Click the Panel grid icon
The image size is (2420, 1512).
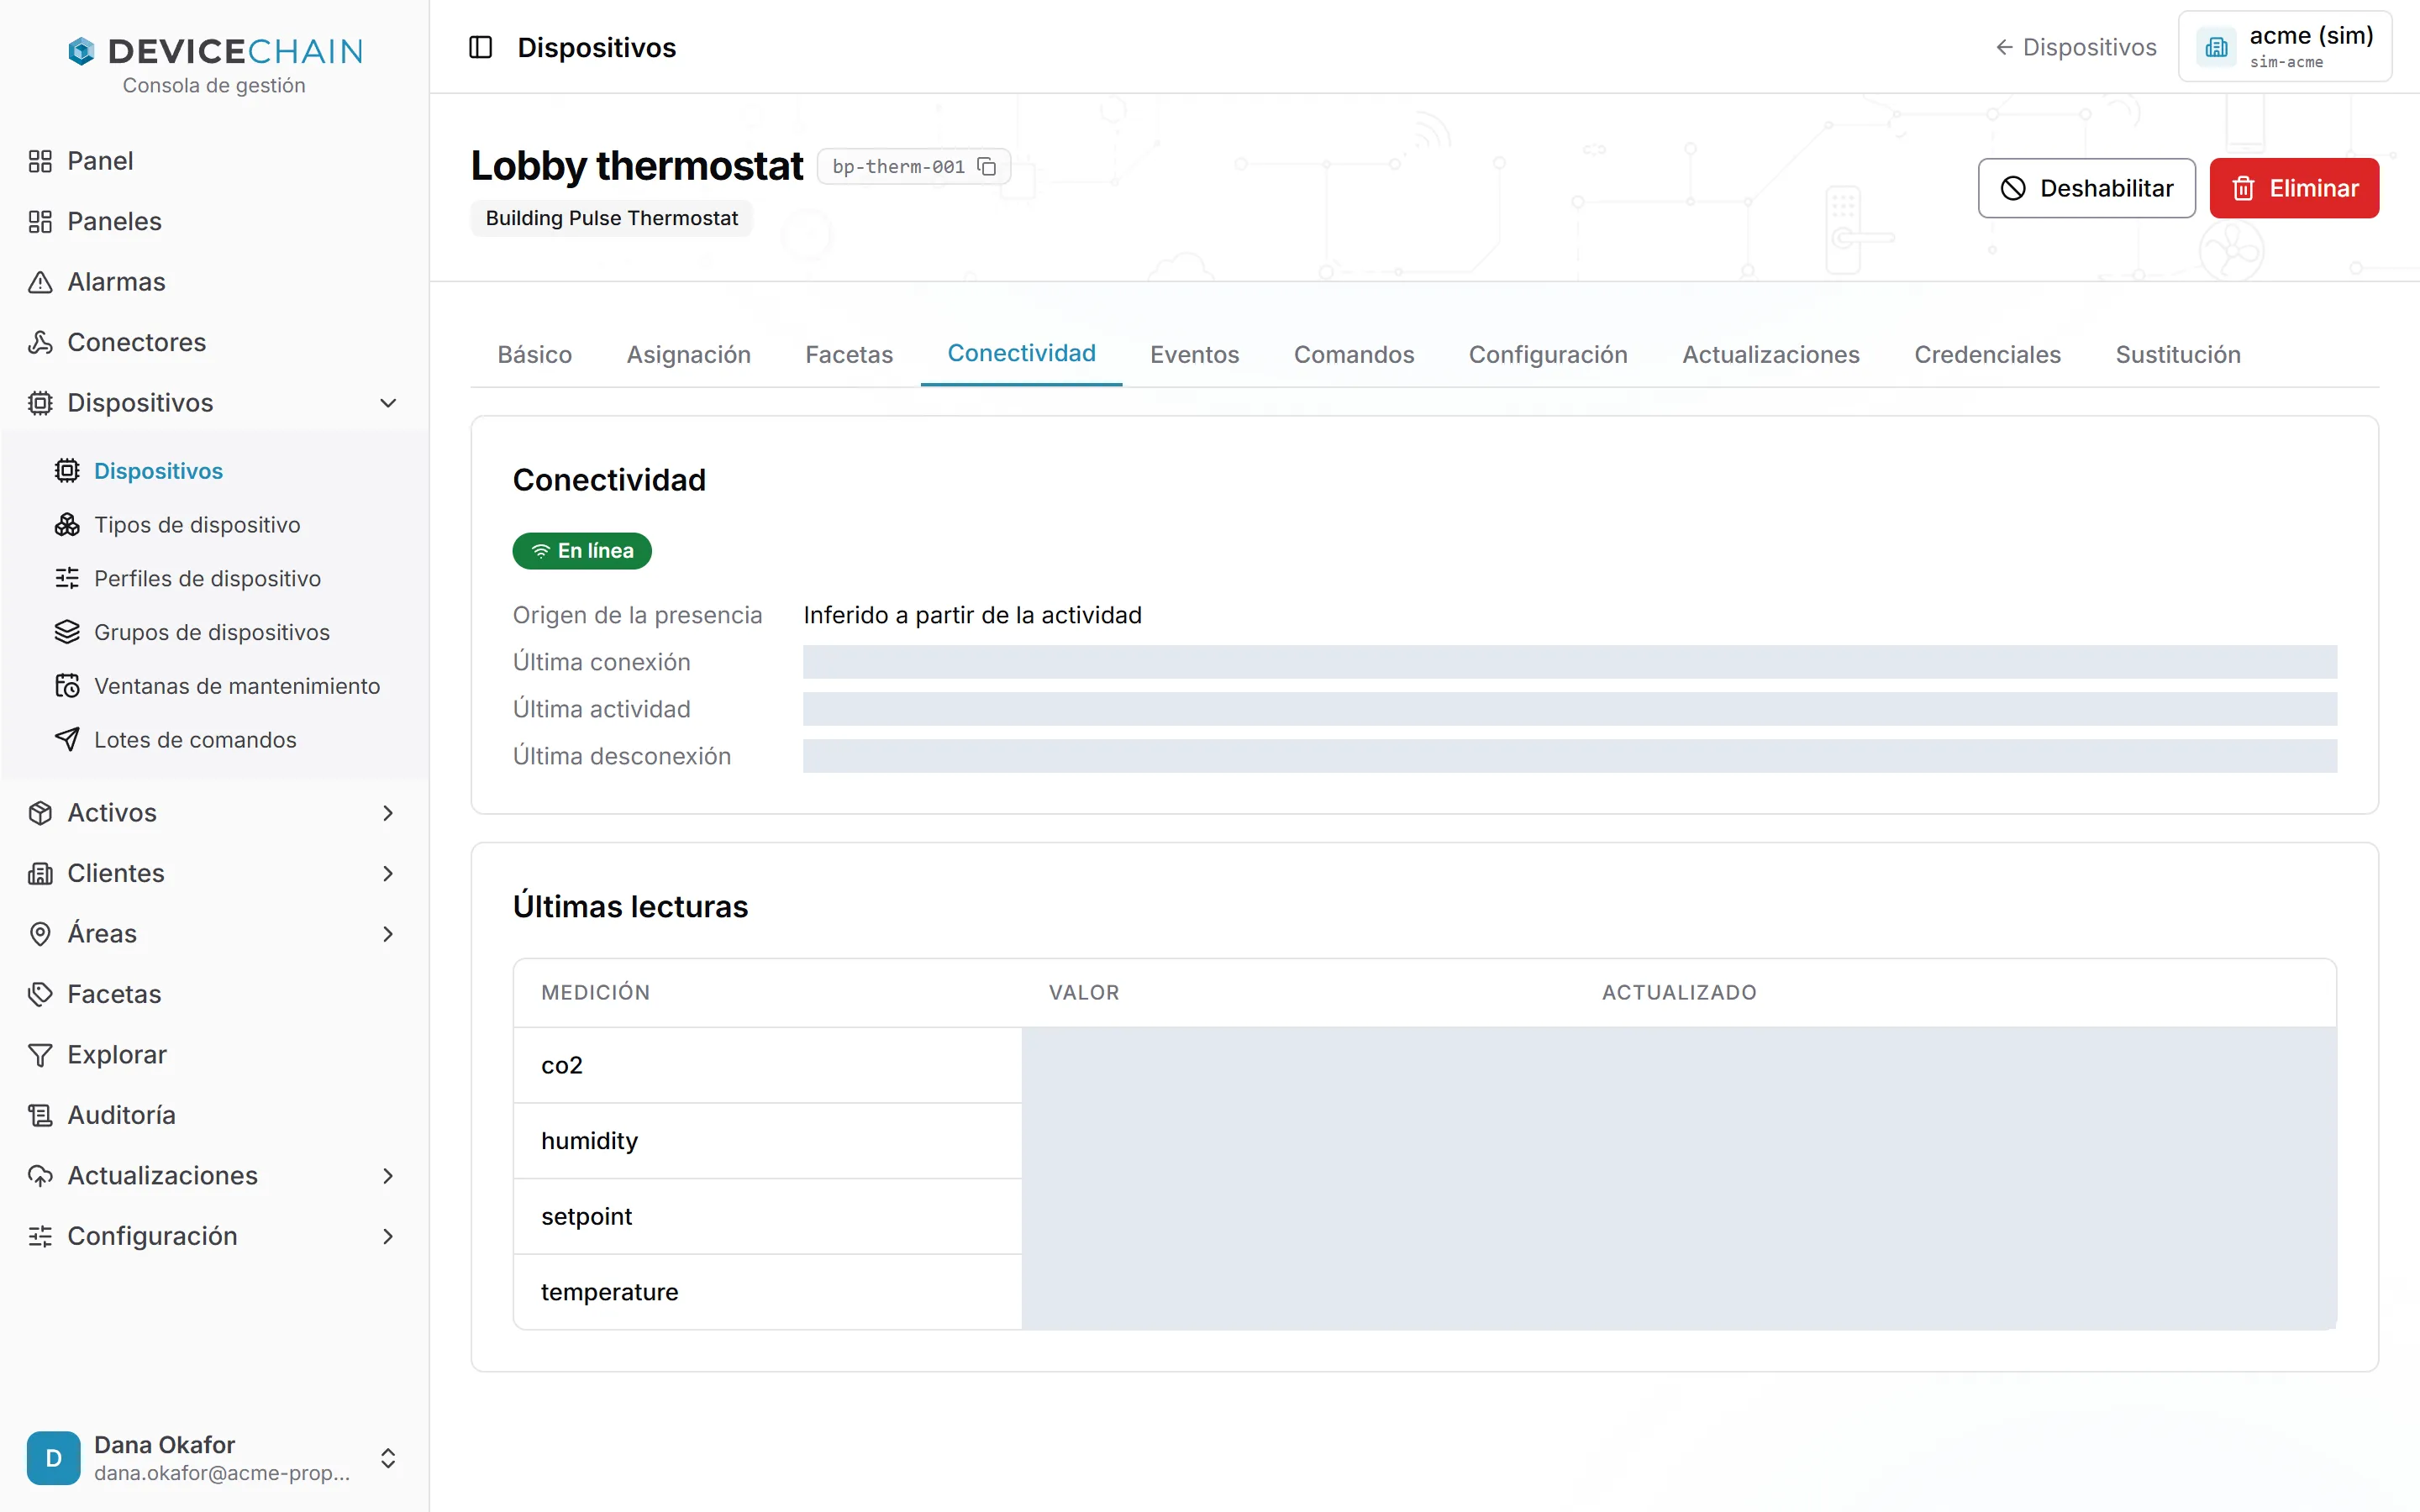40,161
